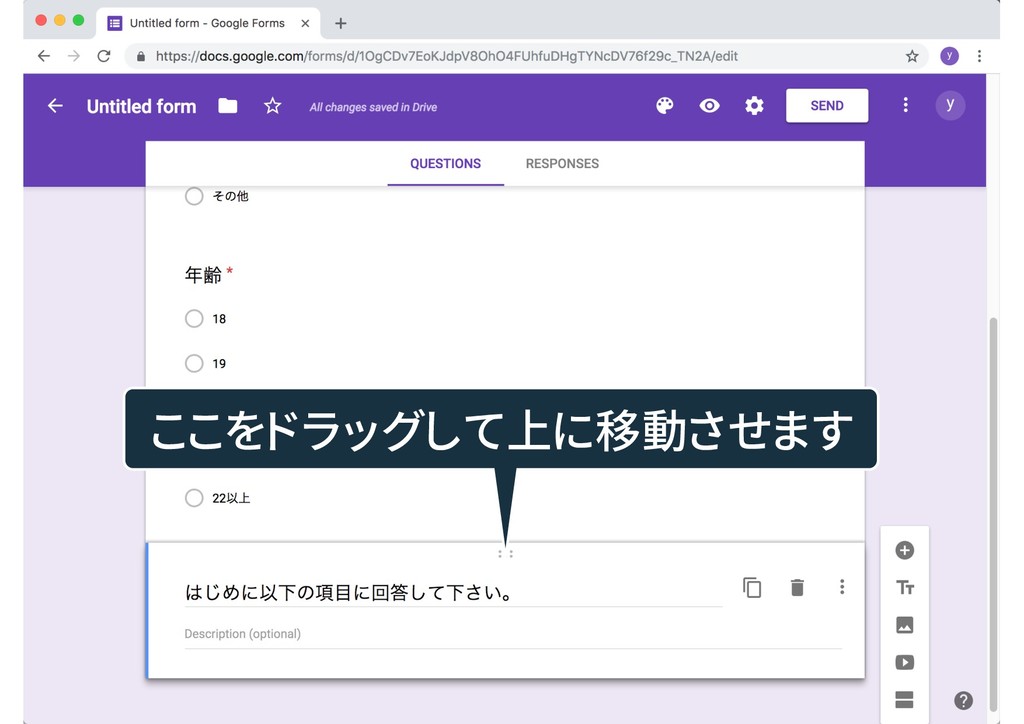This screenshot has height=724, width=1024.
Task: Add question using plus icon
Action: point(904,550)
